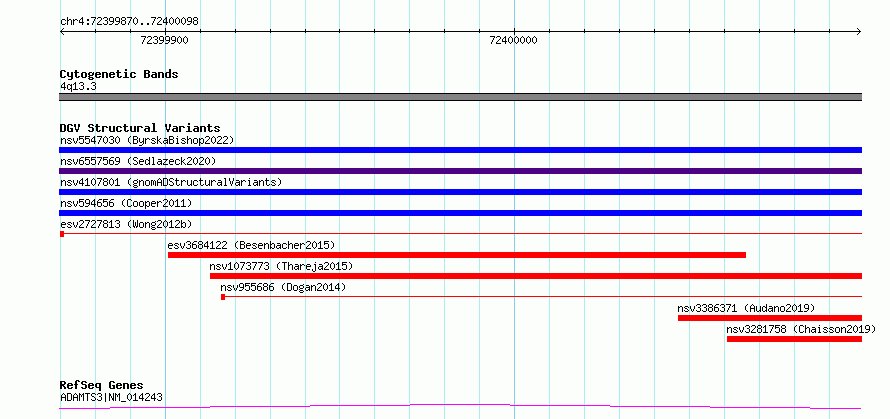Click the gray 4q13.3 cytogenetic band bar
The image size is (890, 419).
[x=460, y=97]
